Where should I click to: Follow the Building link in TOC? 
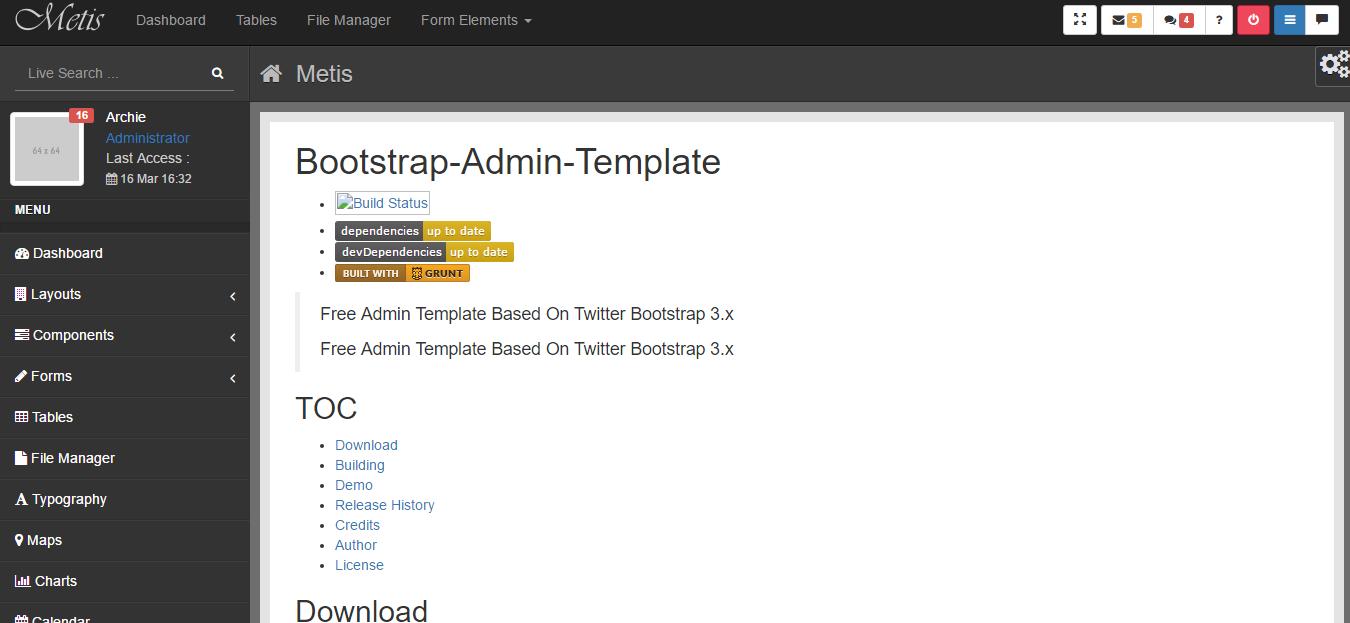click(360, 465)
